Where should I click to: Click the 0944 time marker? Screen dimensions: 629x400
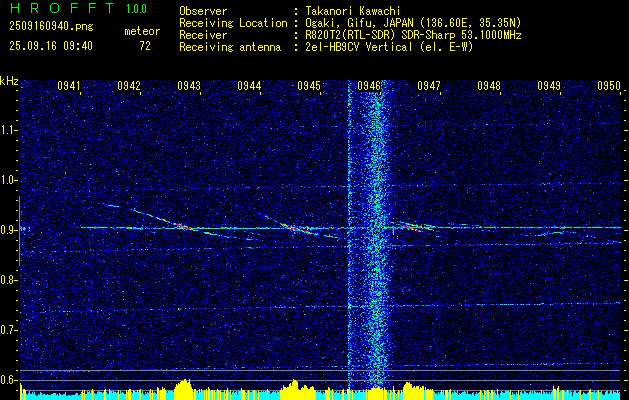pos(249,86)
